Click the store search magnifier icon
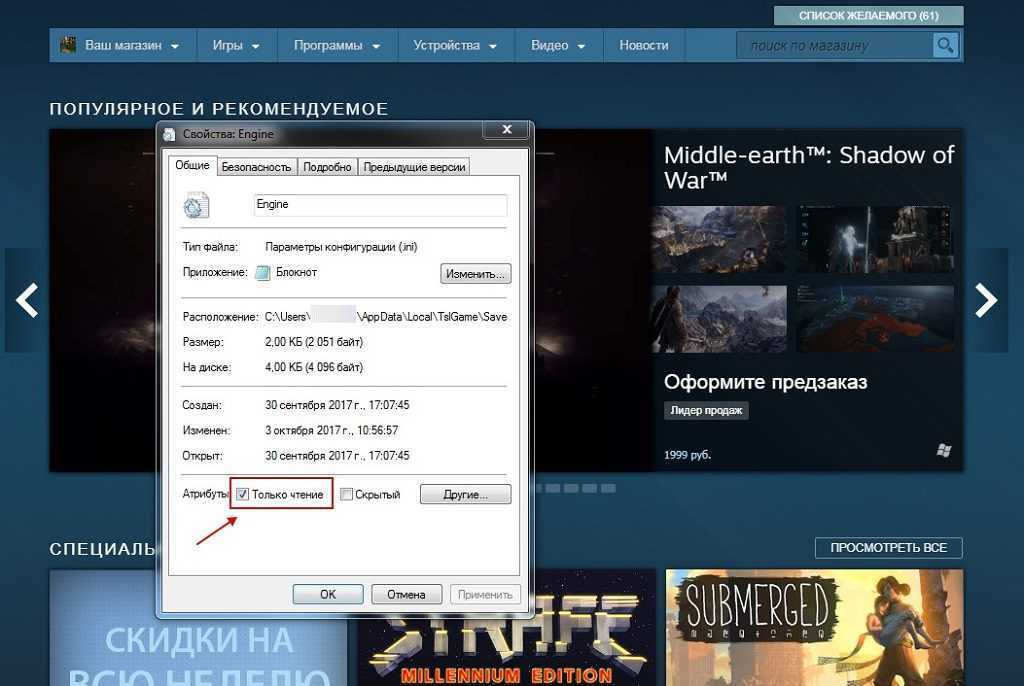 click(x=944, y=45)
